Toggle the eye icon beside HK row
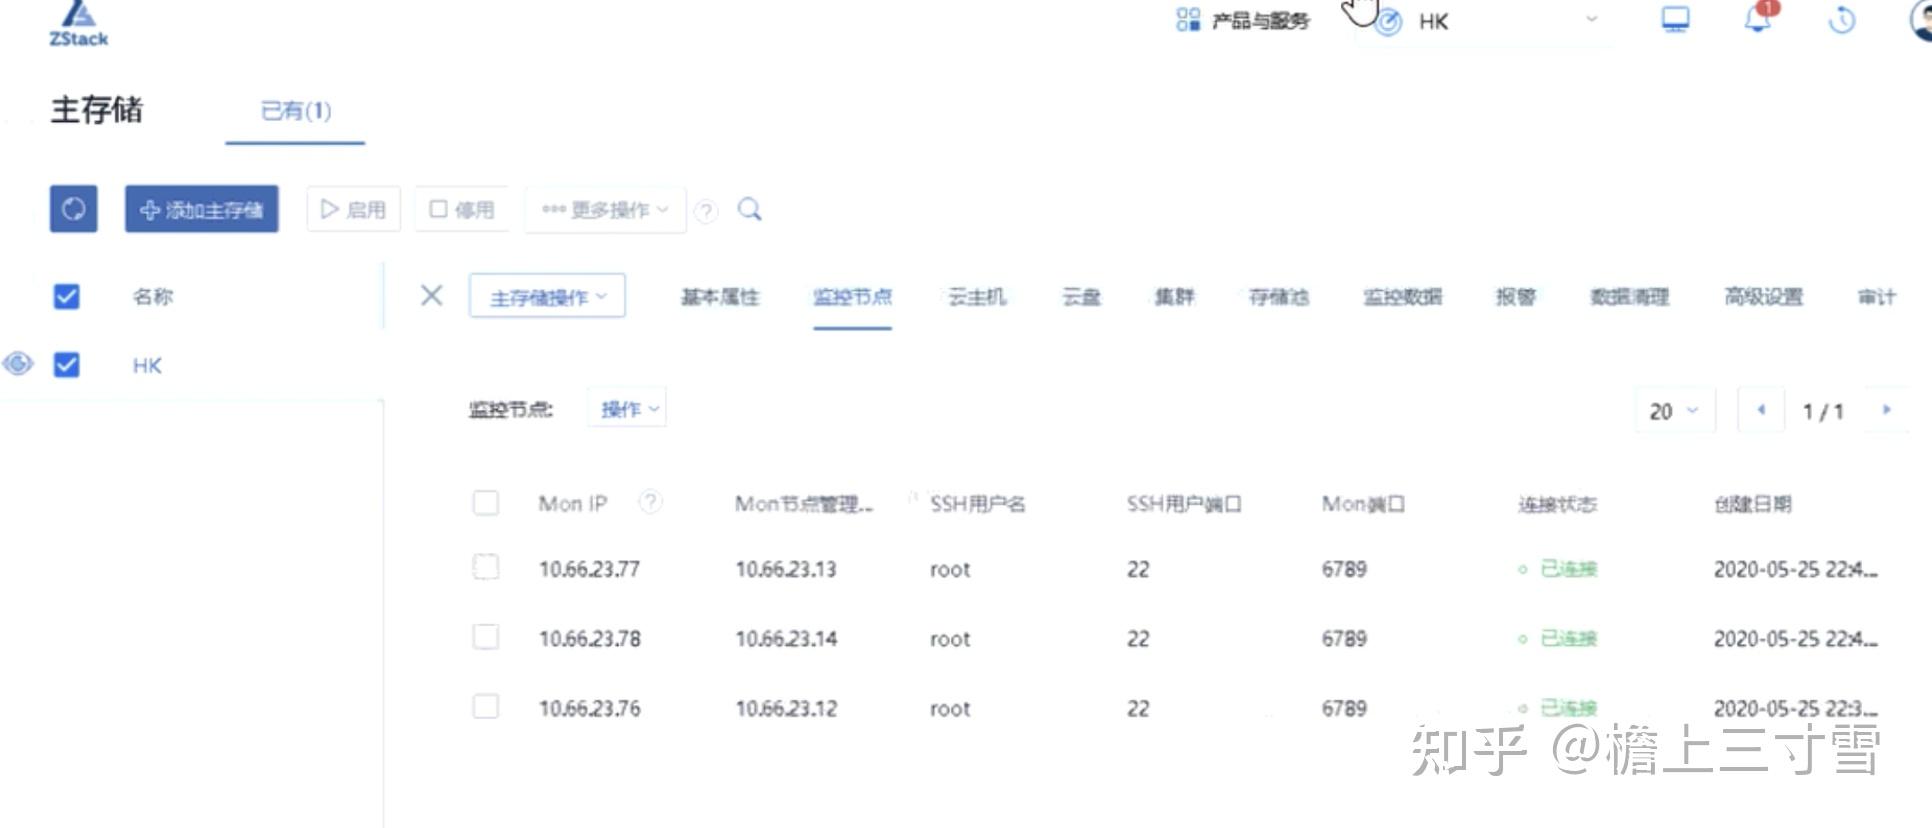This screenshot has width=1932, height=828. [x=18, y=364]
